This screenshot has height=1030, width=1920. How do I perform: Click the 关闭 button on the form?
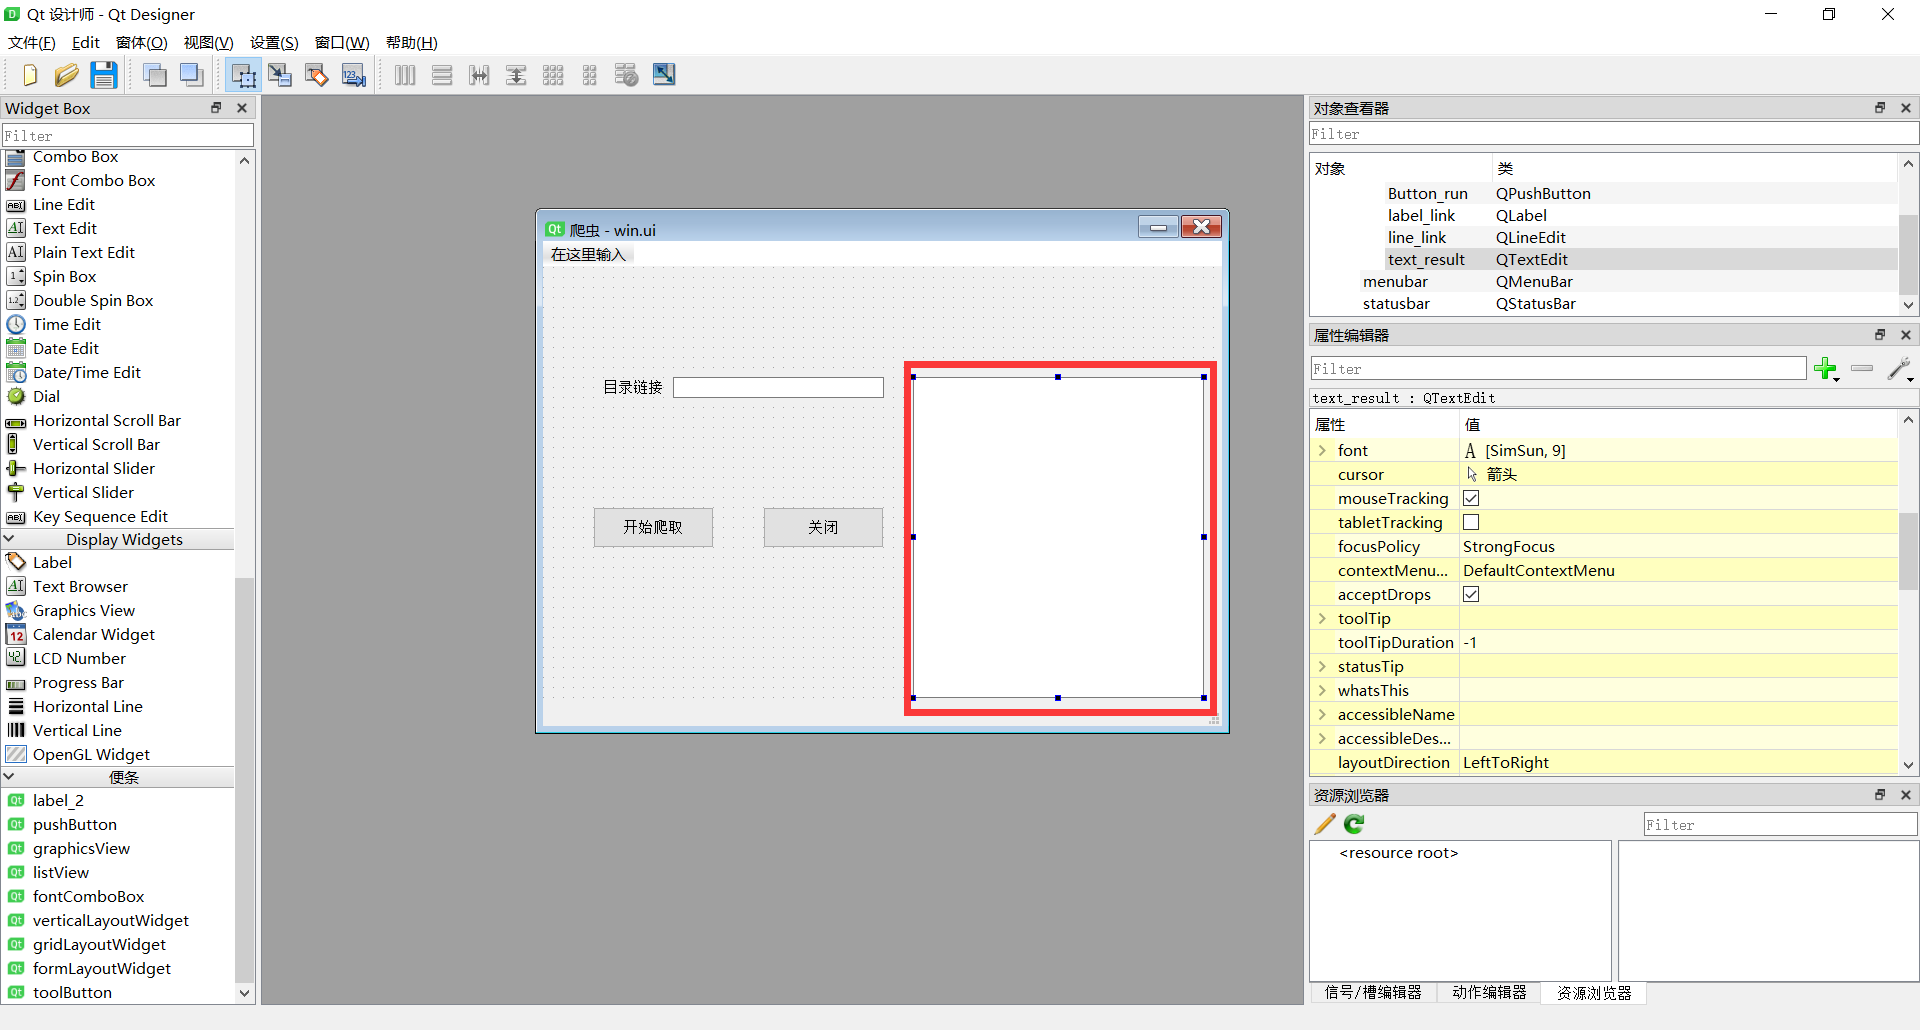coord(823,527)
